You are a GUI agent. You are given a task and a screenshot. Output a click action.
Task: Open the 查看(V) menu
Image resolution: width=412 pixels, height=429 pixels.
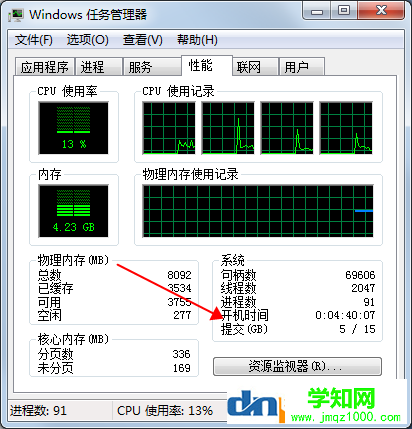143,40
